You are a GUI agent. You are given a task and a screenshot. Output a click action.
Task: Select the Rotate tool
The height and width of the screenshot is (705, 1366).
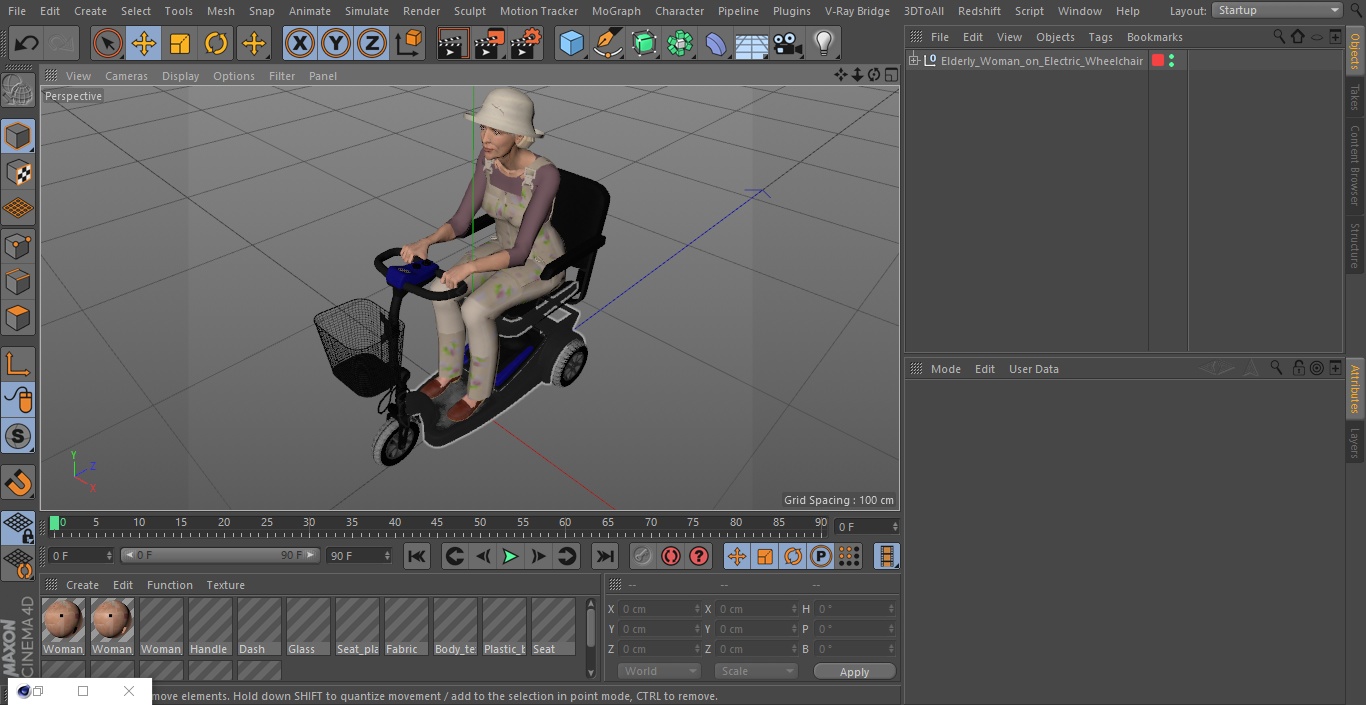(x=216, y=43)
